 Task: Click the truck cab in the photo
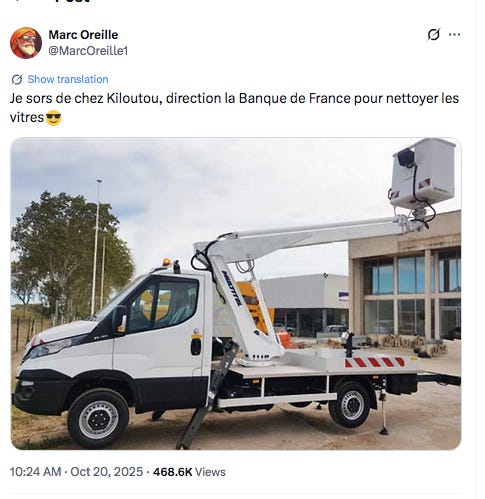[x=133, y=333]
